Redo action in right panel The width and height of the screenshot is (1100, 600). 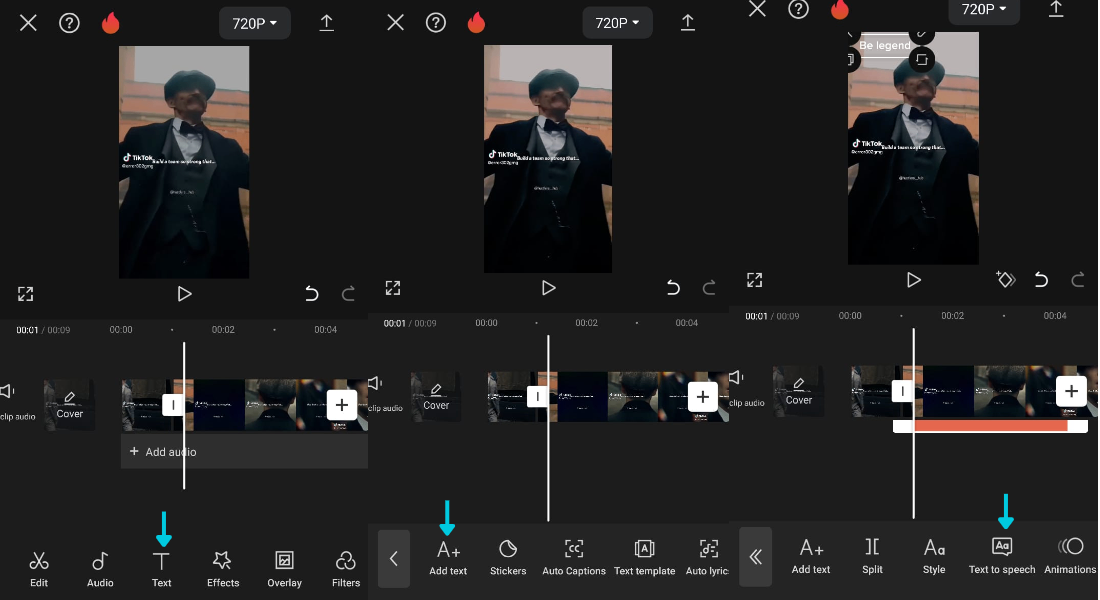[1078, 280]
